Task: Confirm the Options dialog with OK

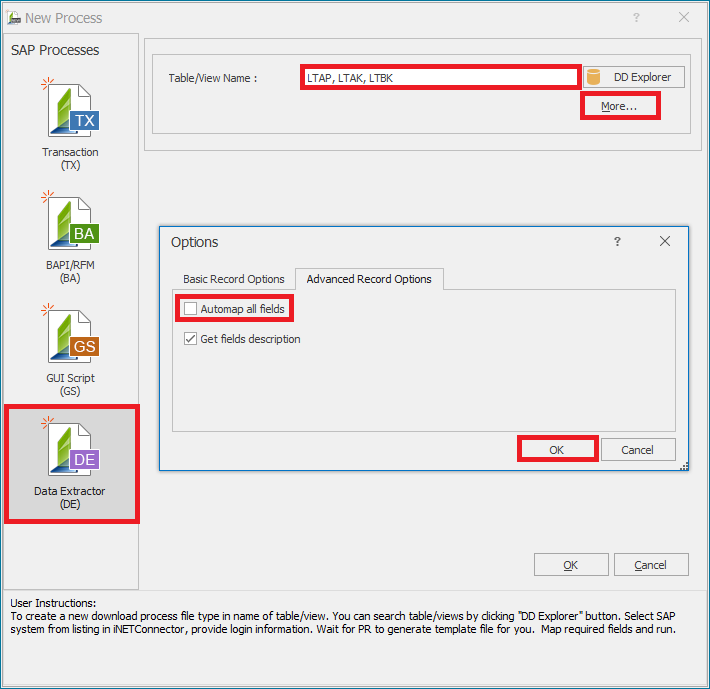Action: click(557, 449)
